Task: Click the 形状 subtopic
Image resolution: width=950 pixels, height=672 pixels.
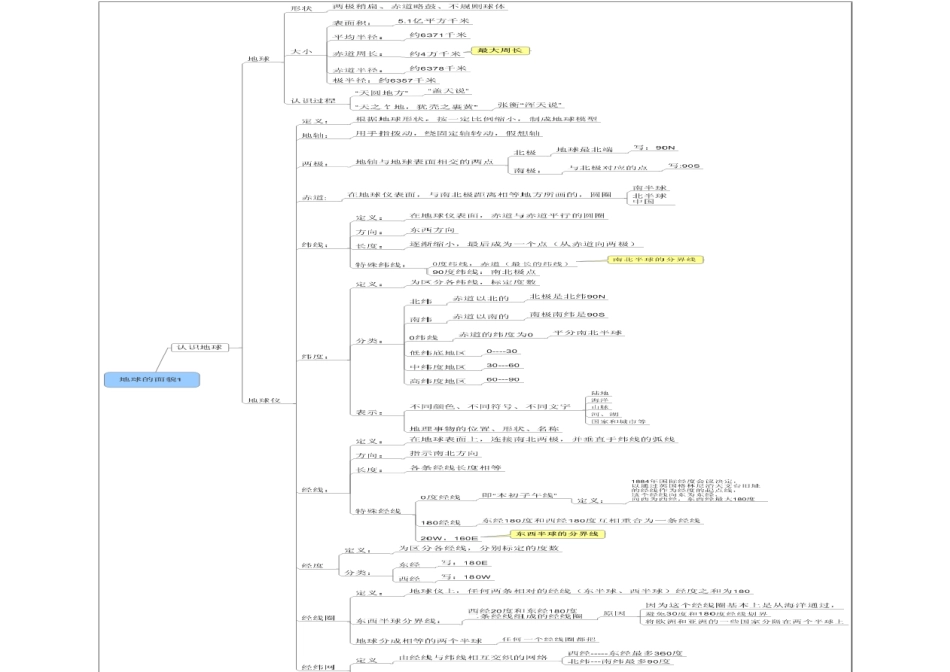Action: tap(302, 8)
